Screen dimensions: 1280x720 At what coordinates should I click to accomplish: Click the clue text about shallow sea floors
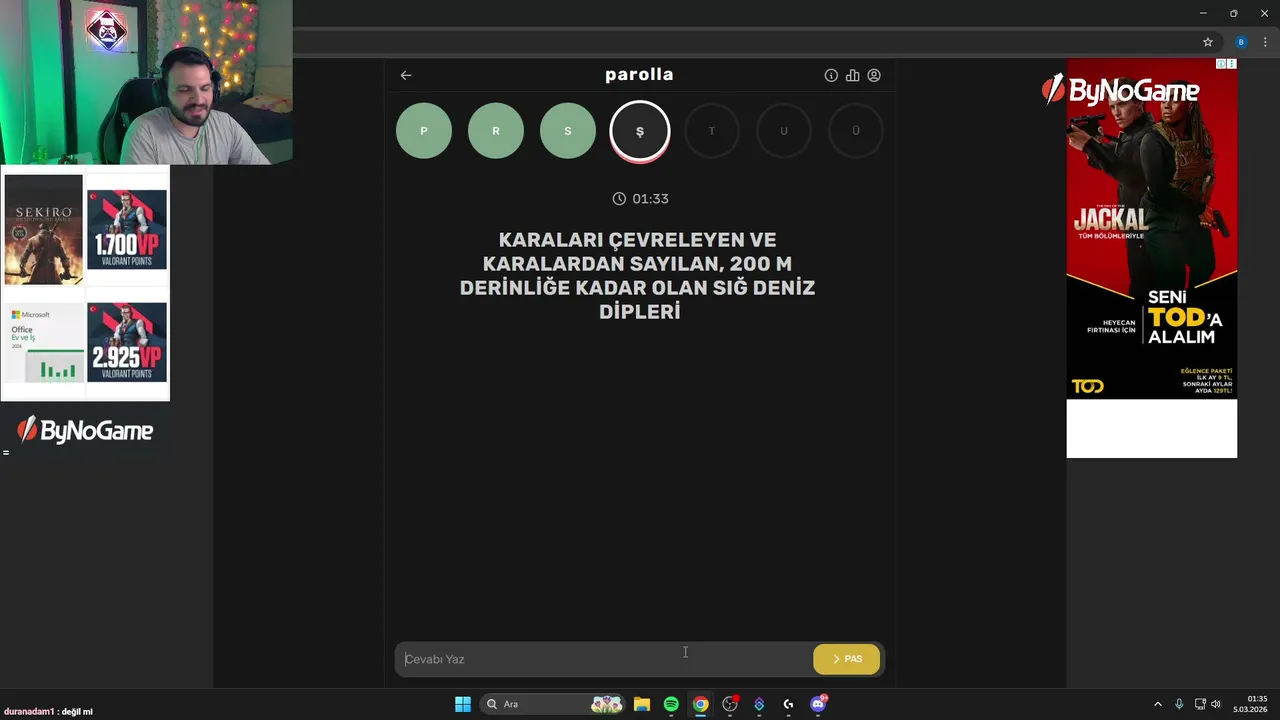pos(638,276)
